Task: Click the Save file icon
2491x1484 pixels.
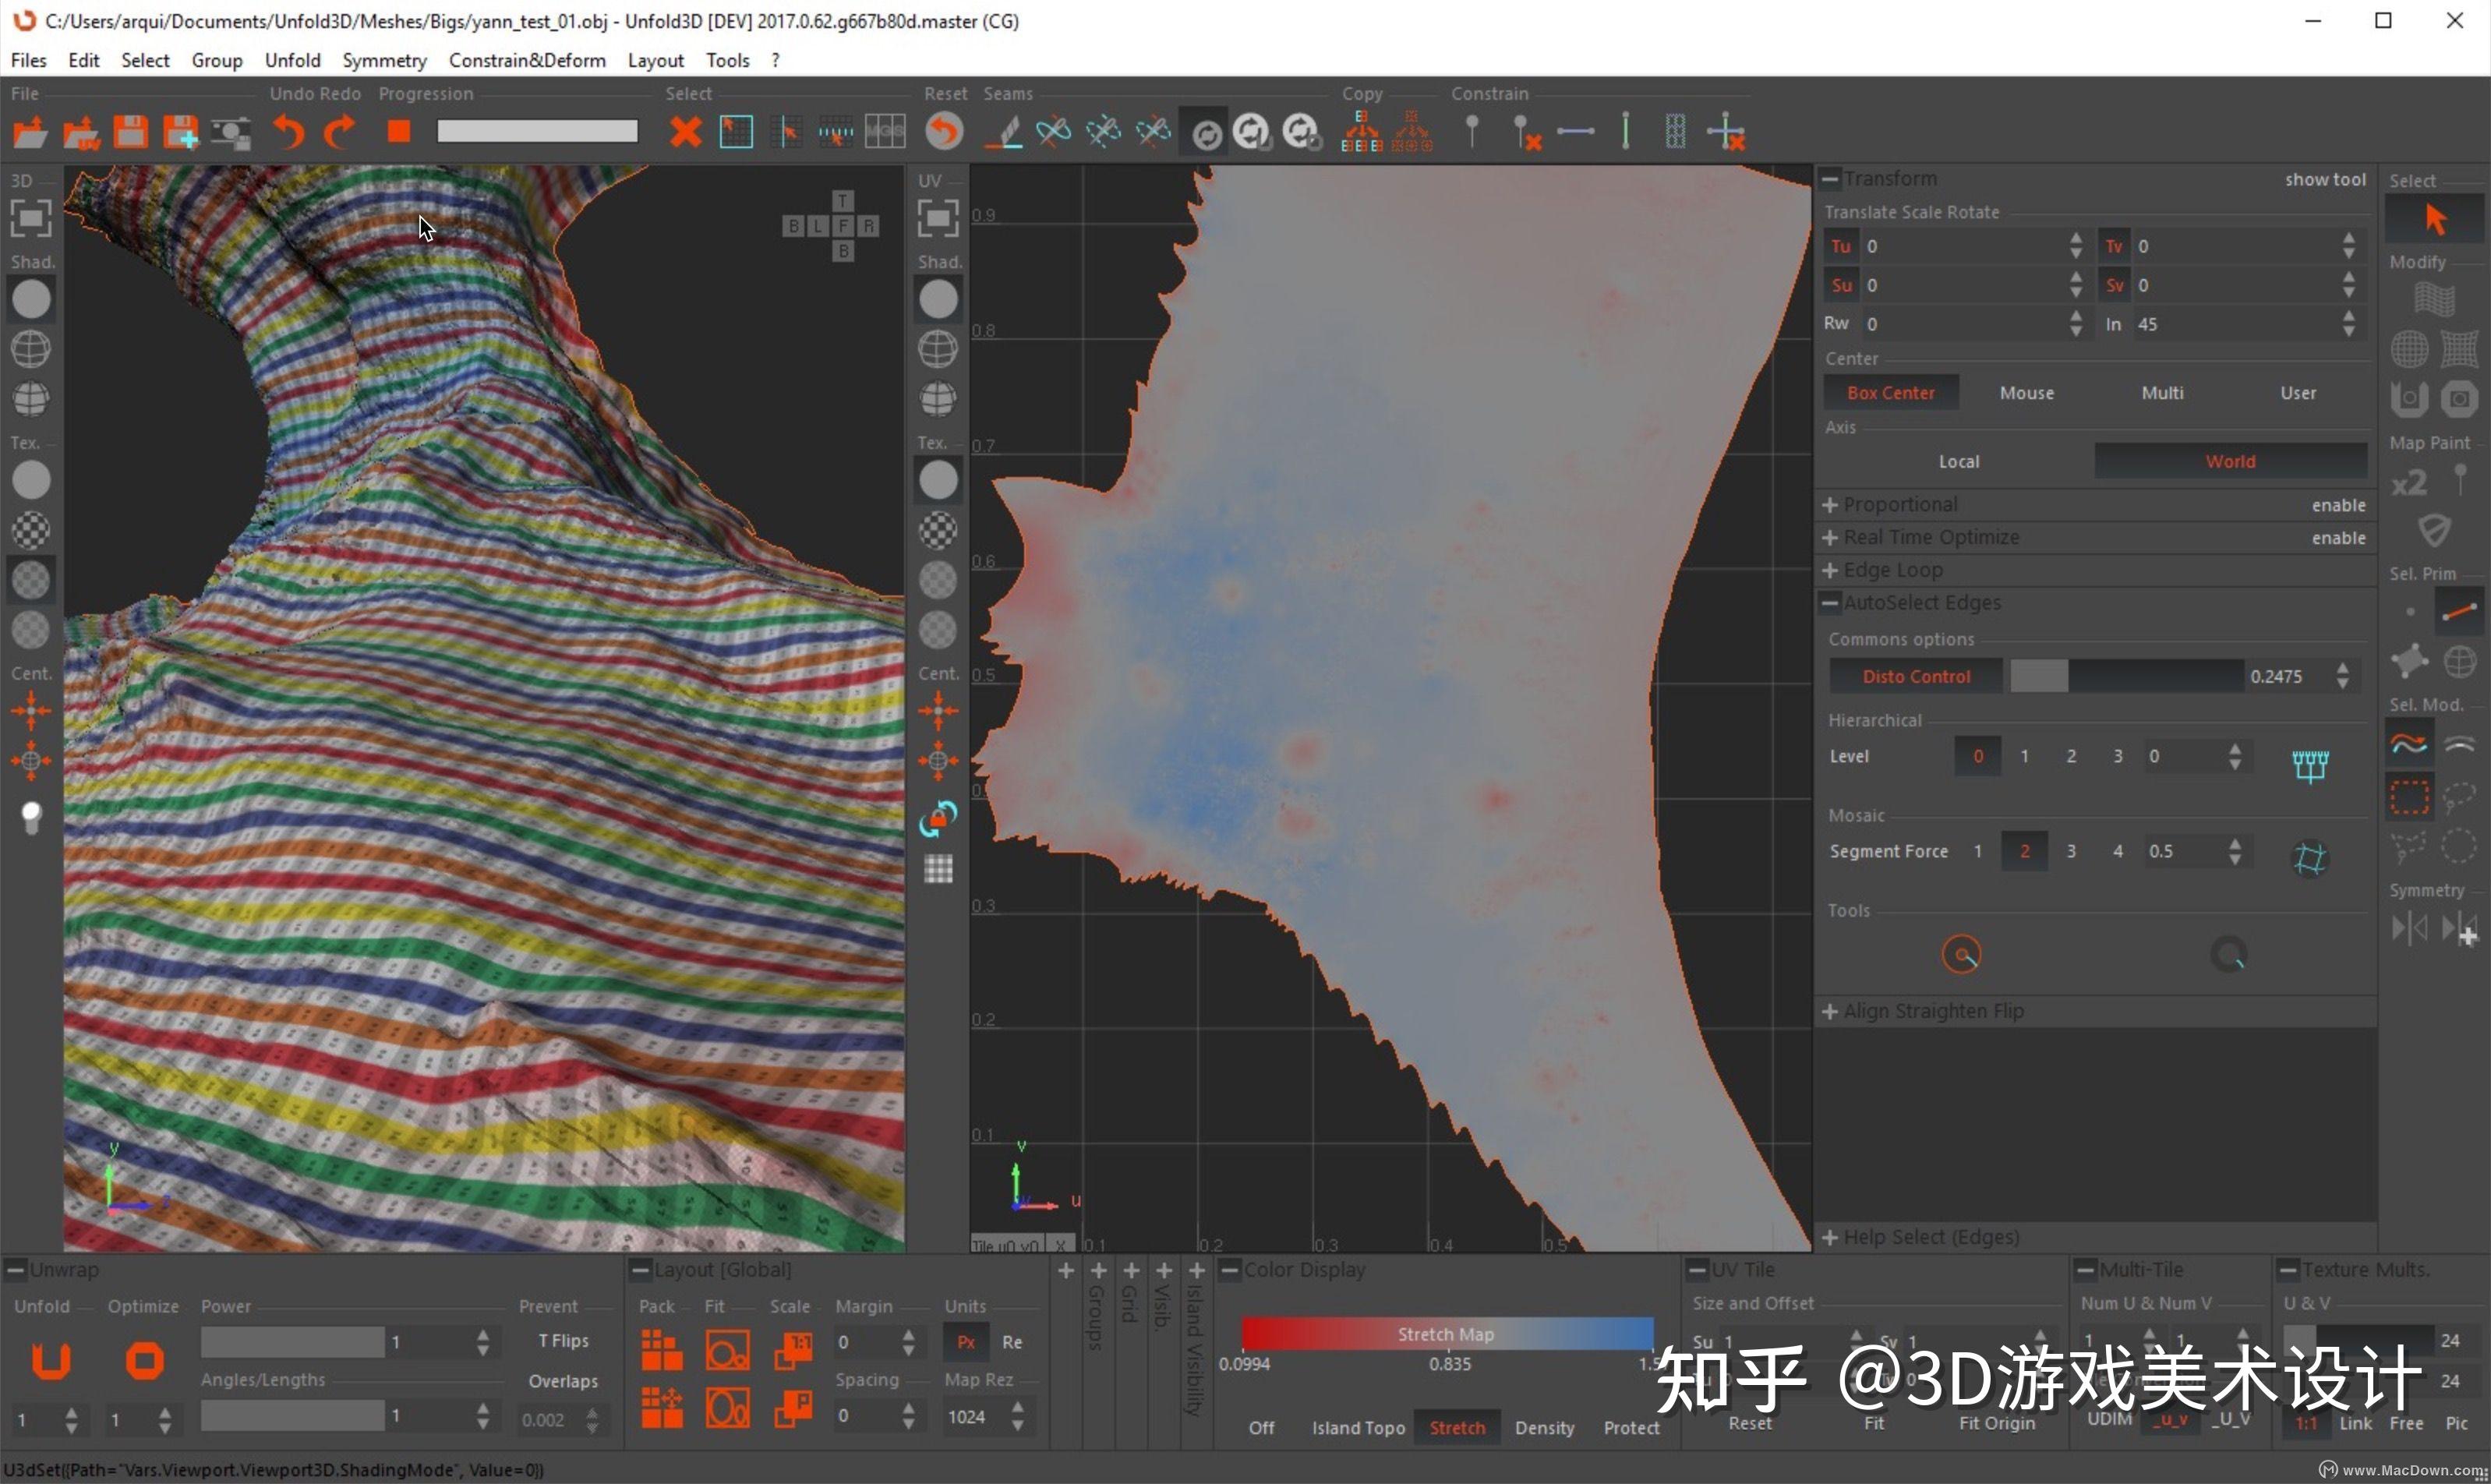Action: [x=131, y=132]
